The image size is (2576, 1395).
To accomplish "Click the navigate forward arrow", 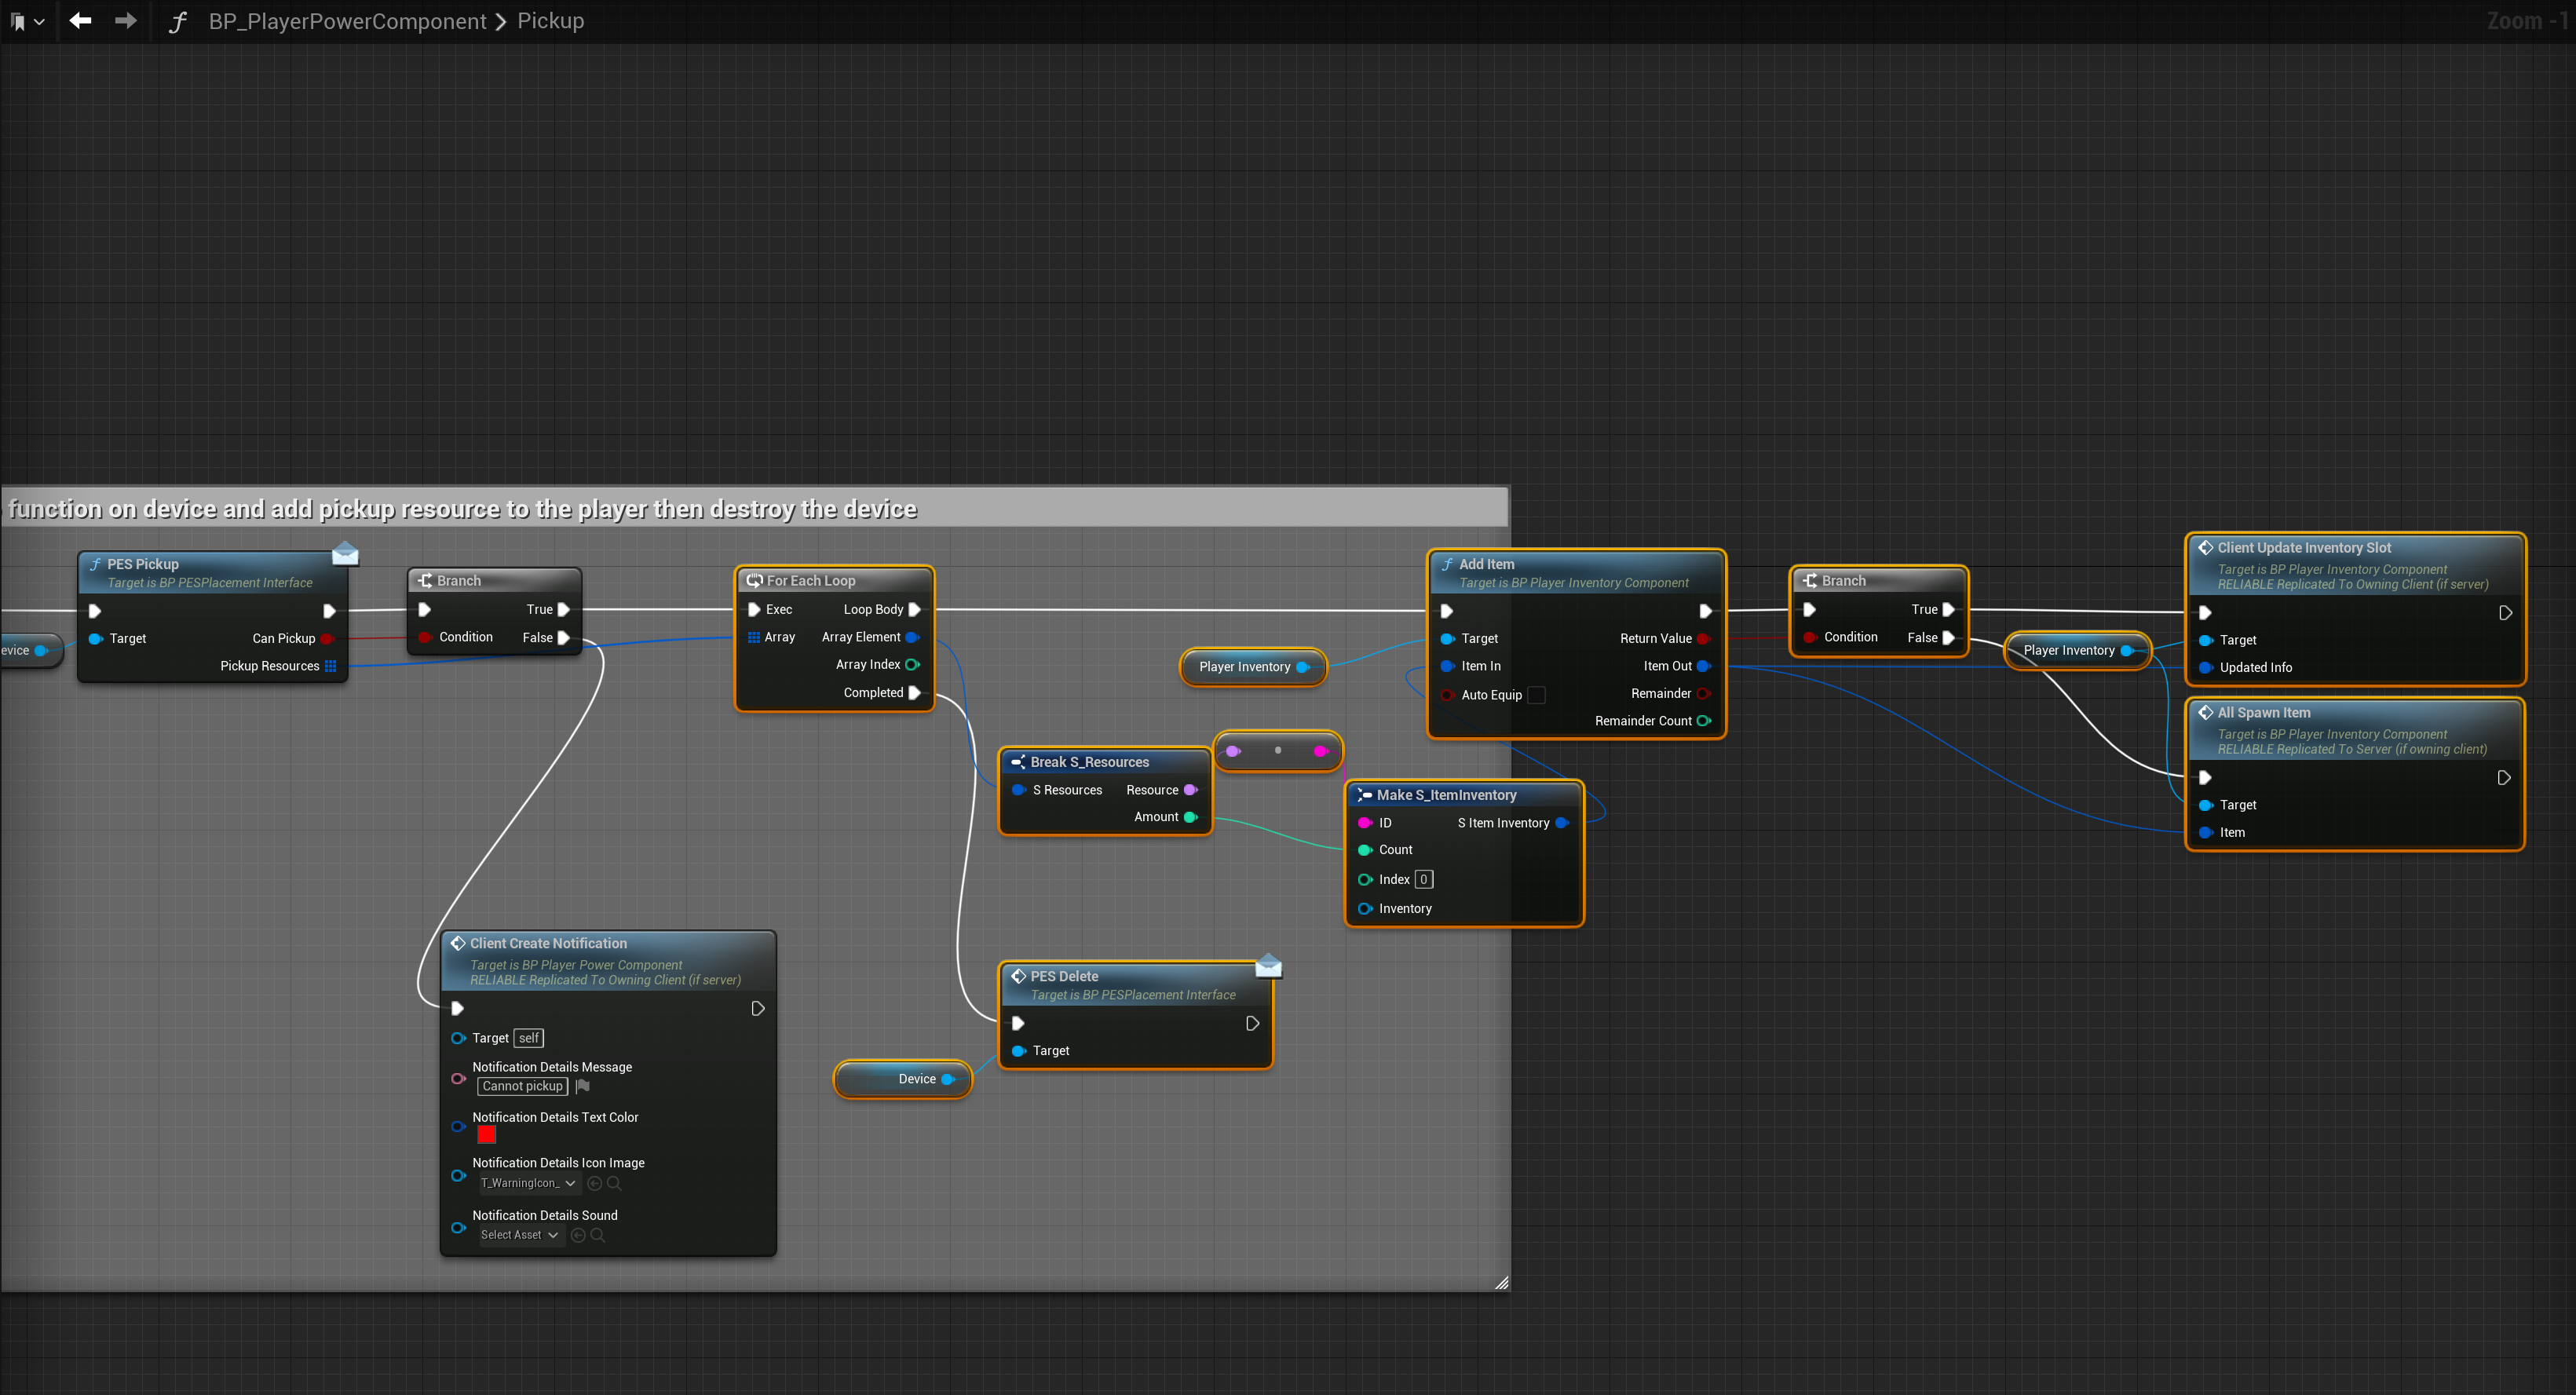I will 126,21.
